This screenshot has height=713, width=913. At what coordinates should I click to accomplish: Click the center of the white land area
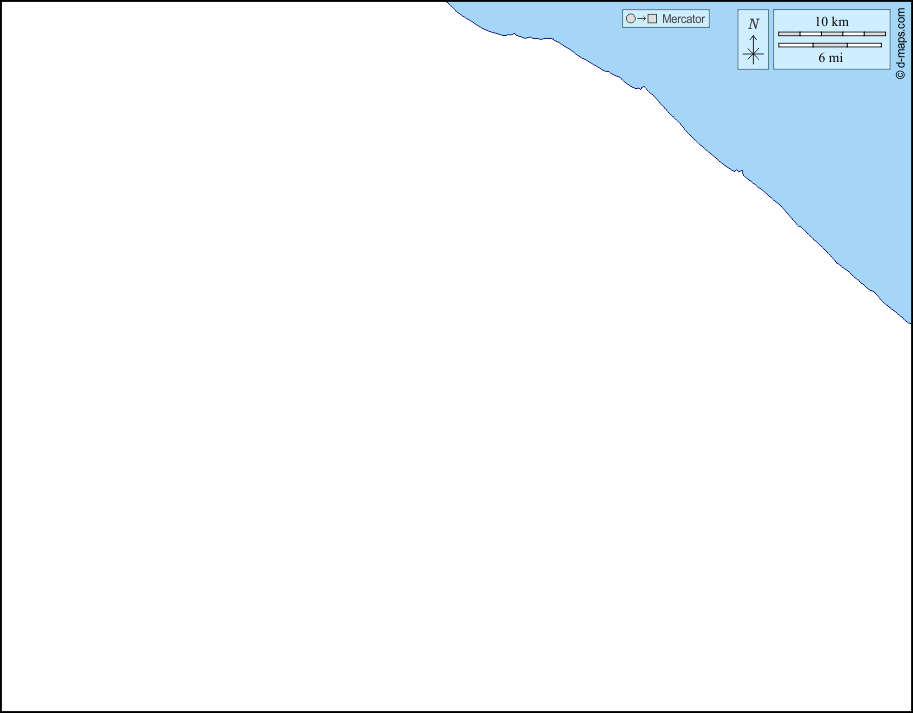click(x=400, y=400)
